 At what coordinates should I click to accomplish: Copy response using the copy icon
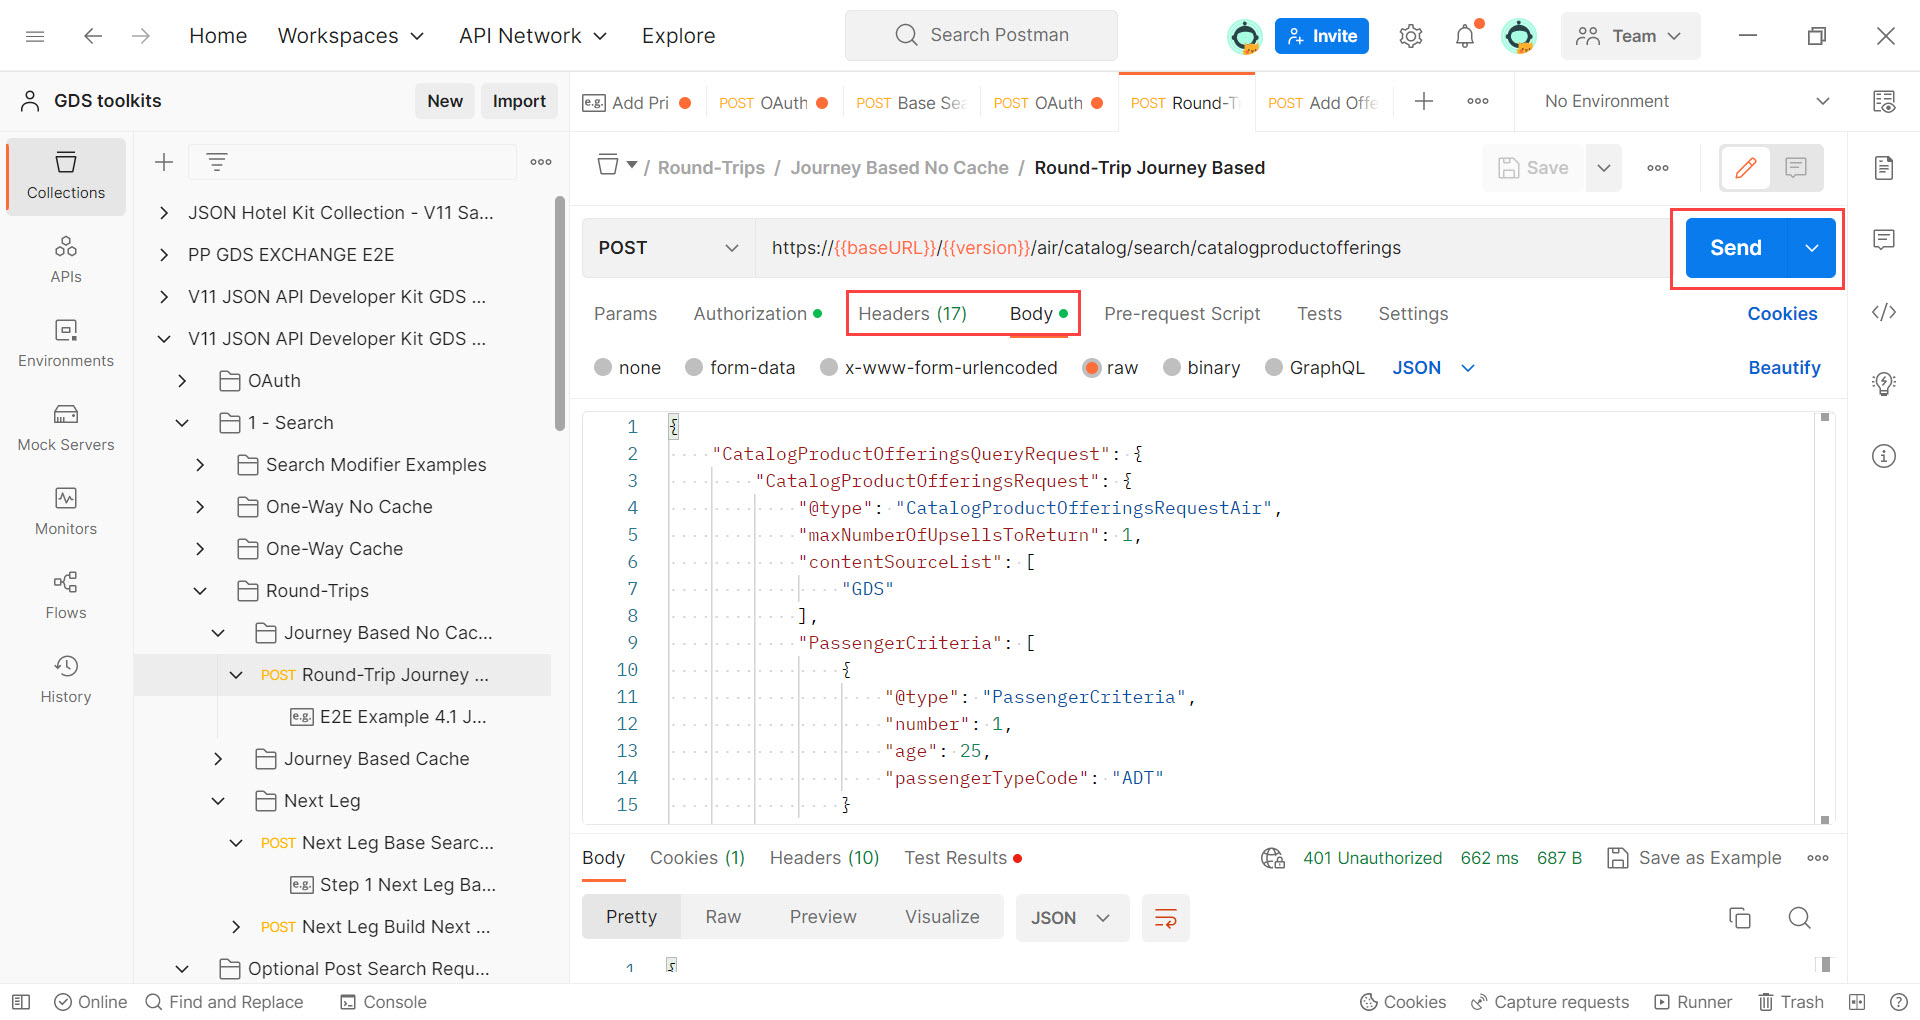pos(1740,918)
